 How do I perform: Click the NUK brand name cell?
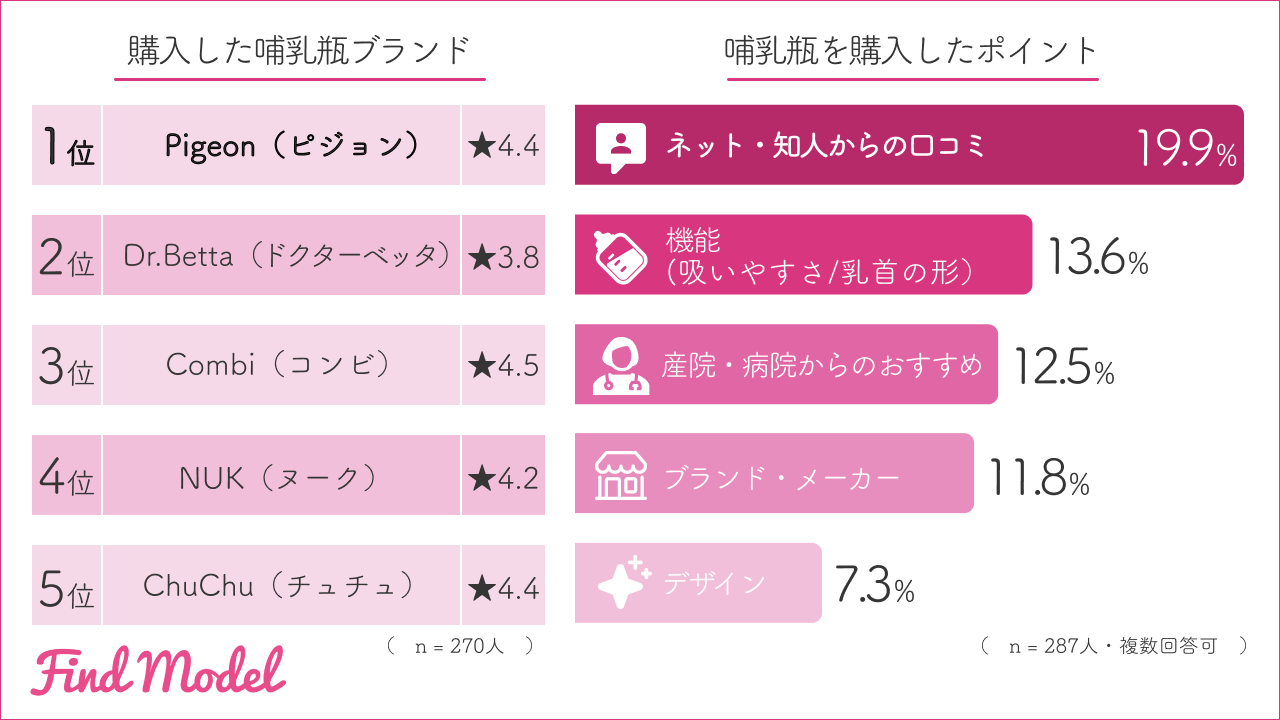pyautogui.click(x=281, y=476)
